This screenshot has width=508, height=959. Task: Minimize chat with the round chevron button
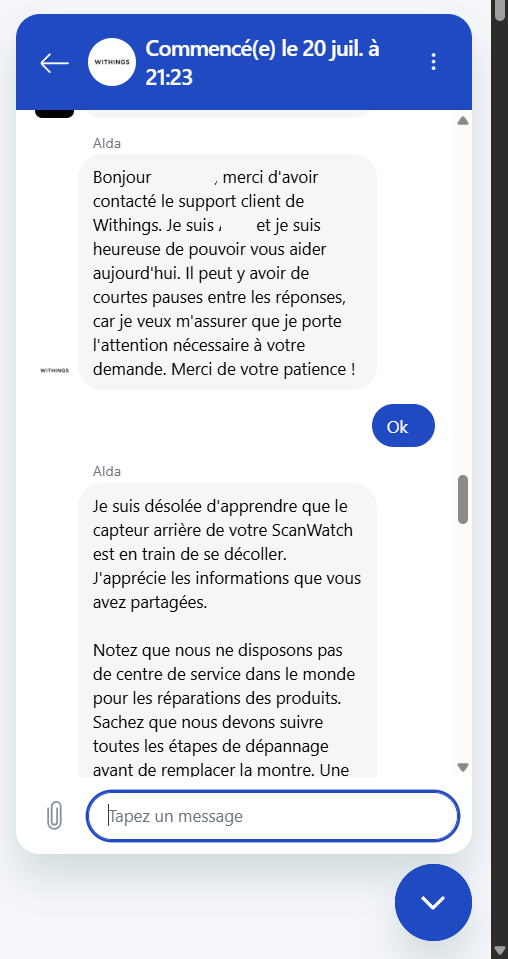pyautogui.click(x=433, y=902)
